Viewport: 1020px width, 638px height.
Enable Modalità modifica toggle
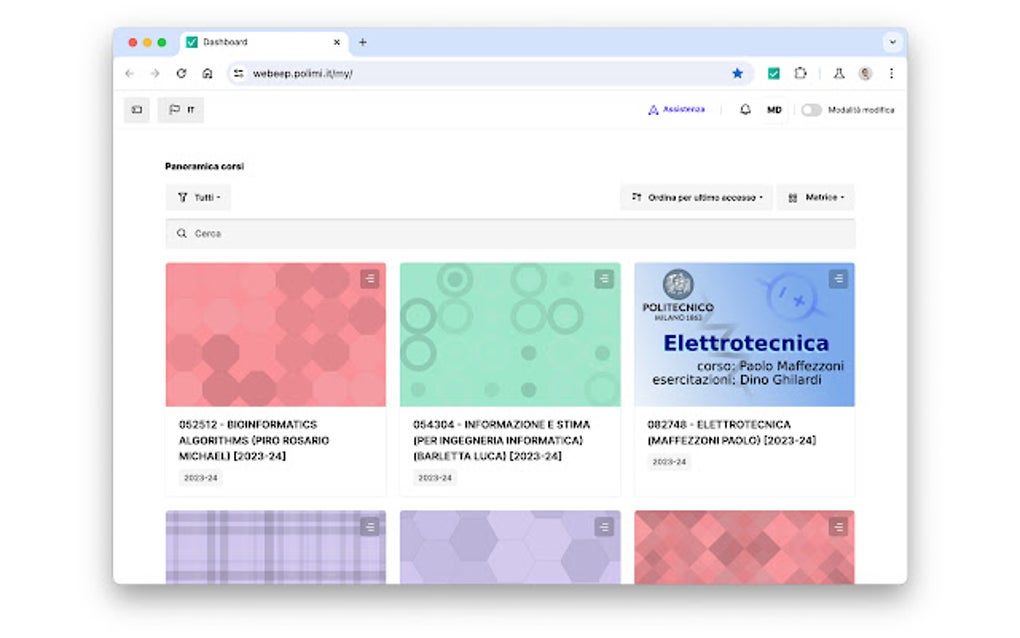coord(812,110)
